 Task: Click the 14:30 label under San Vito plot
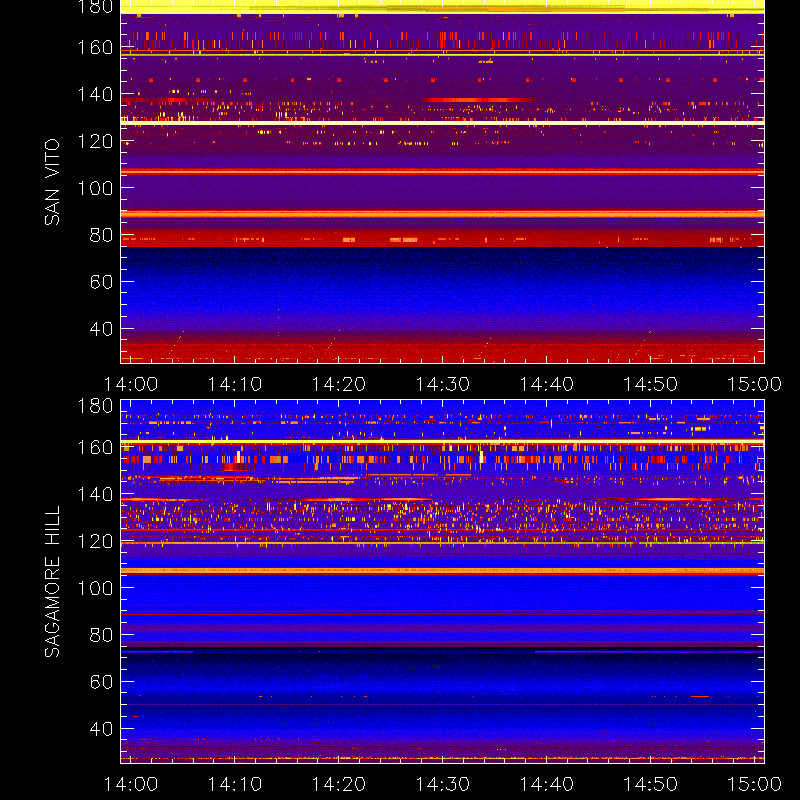442,384
